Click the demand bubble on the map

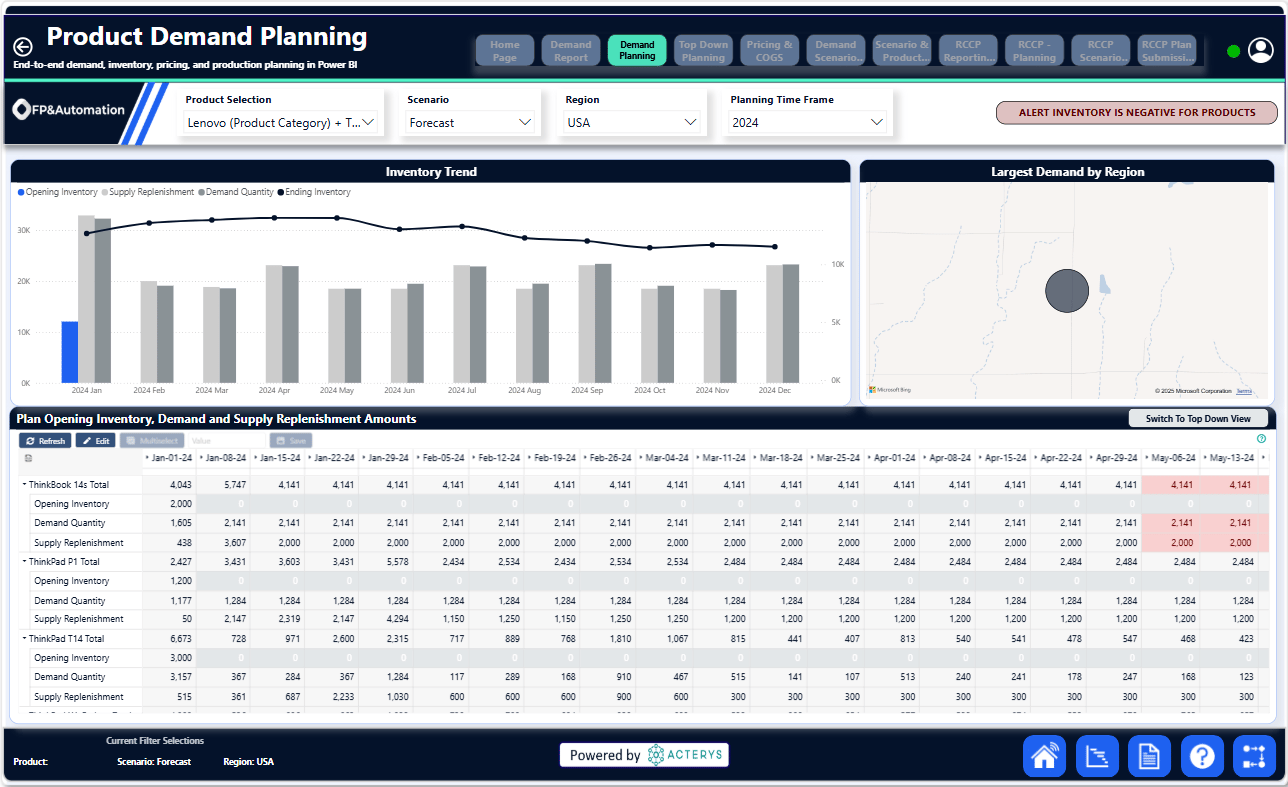coord(1066,291)
